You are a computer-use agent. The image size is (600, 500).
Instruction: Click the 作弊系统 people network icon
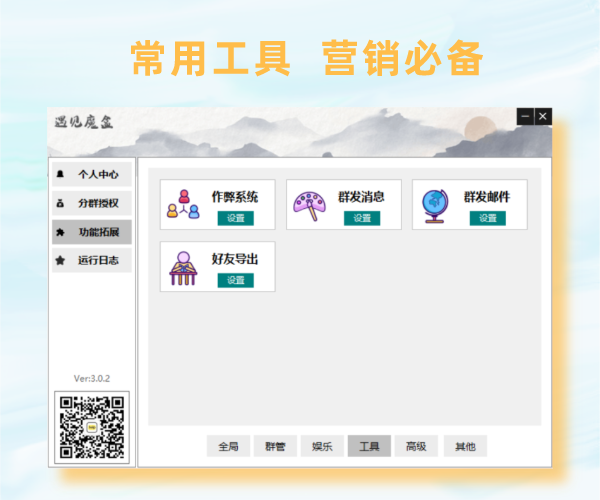click(x=183, y=204)
